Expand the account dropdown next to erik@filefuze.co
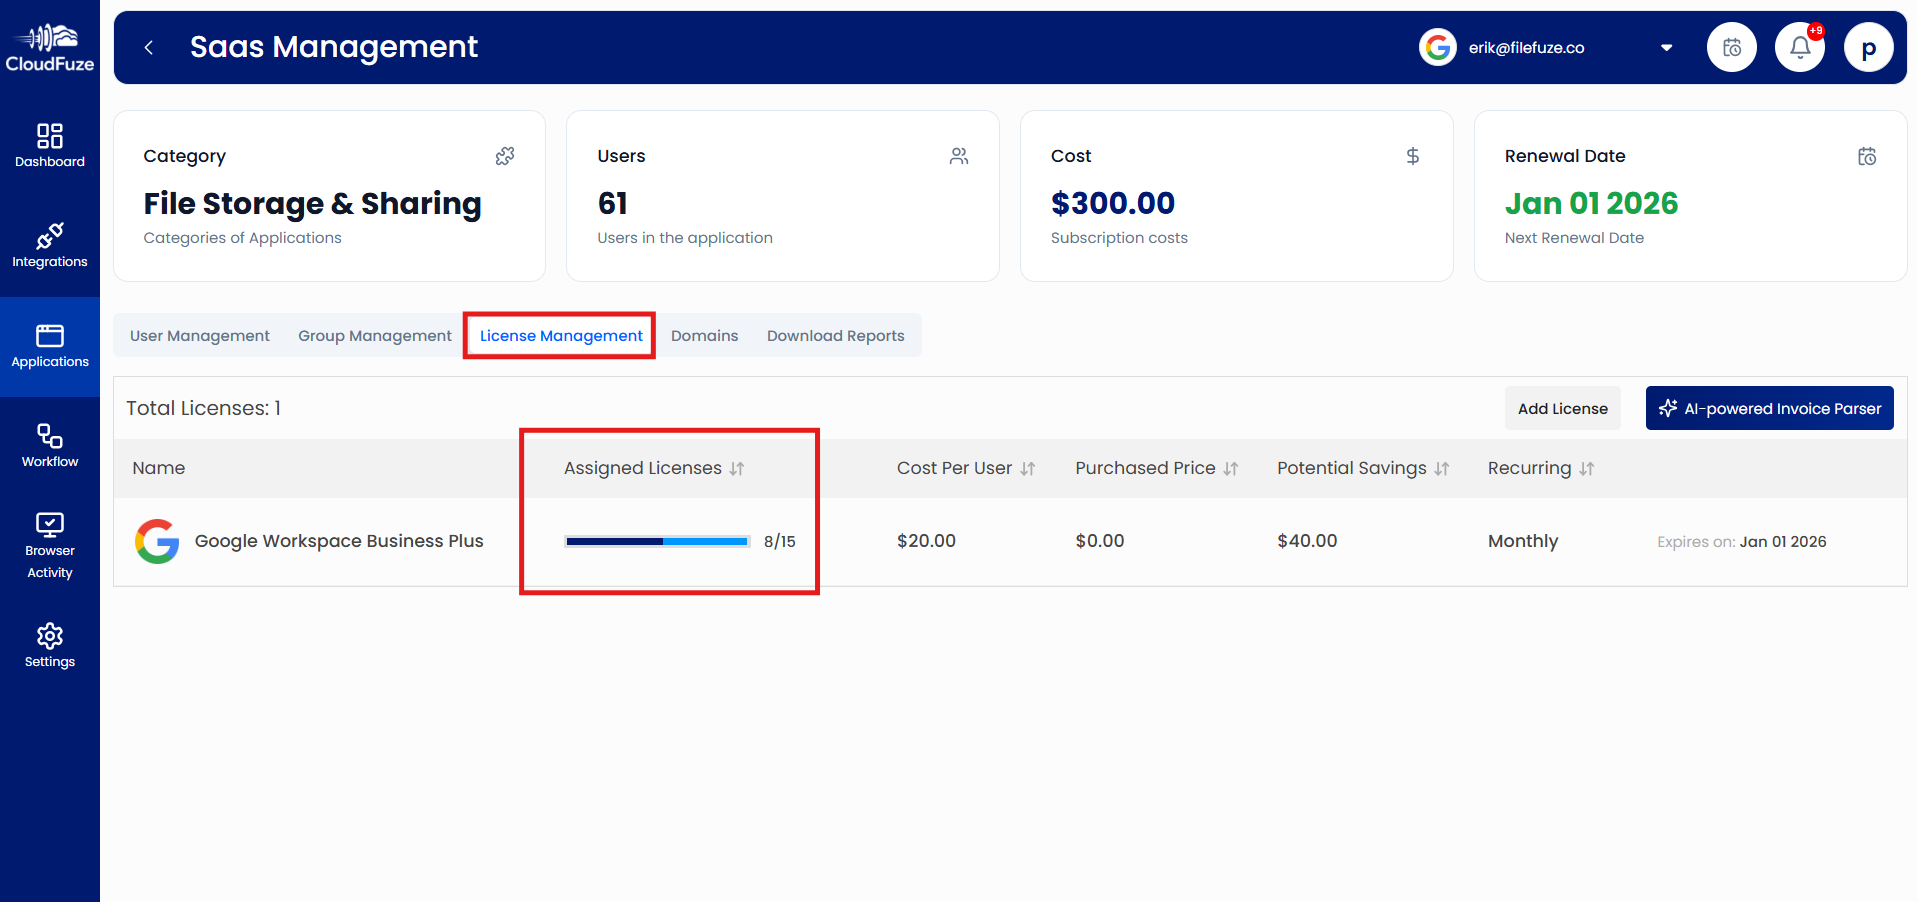Screen dimensions: 1918x902 pyautogui.click(x=1666, y=47)
